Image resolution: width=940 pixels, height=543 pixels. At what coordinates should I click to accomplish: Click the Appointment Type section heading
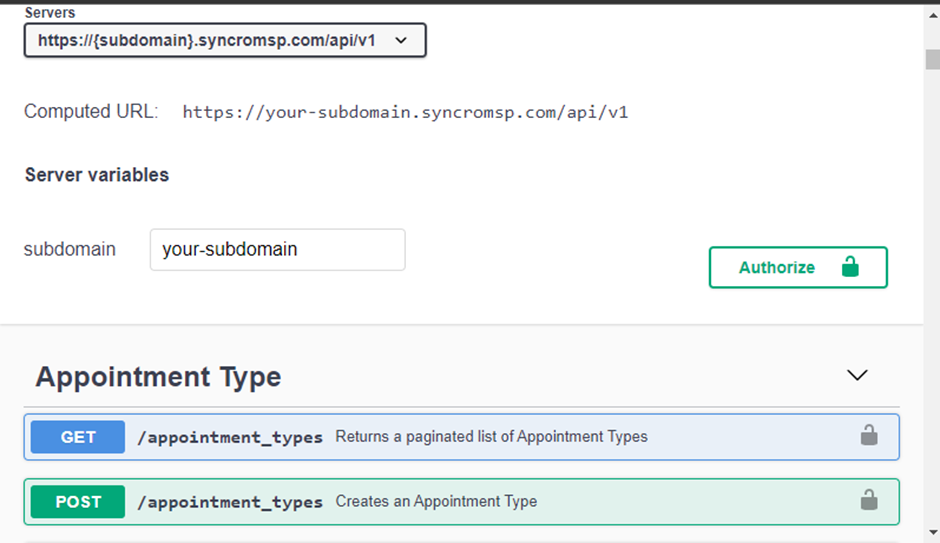coord(158,377)
